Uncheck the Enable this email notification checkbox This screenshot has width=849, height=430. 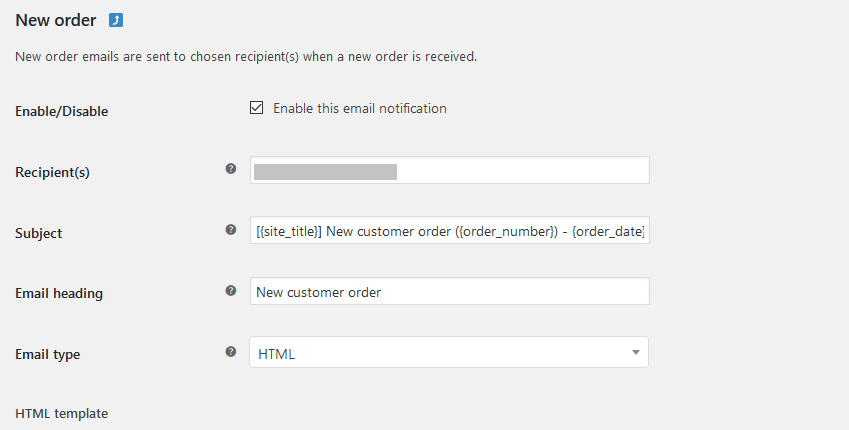point(257,108)
